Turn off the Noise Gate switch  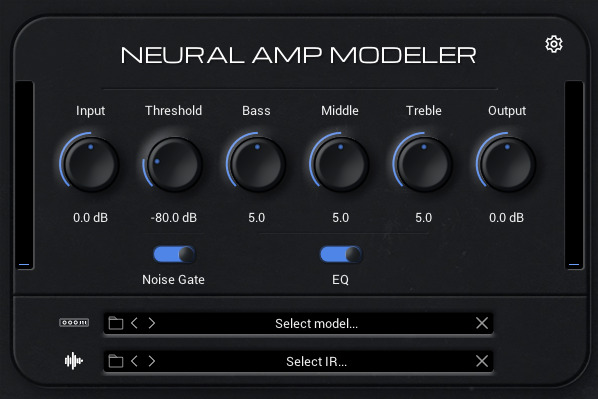[174, 254]
